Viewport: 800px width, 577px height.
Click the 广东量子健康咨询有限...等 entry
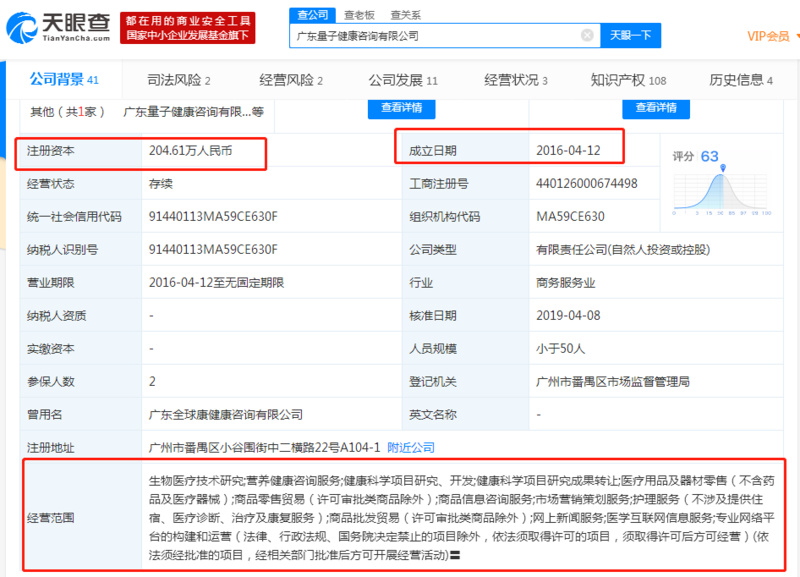193,112
